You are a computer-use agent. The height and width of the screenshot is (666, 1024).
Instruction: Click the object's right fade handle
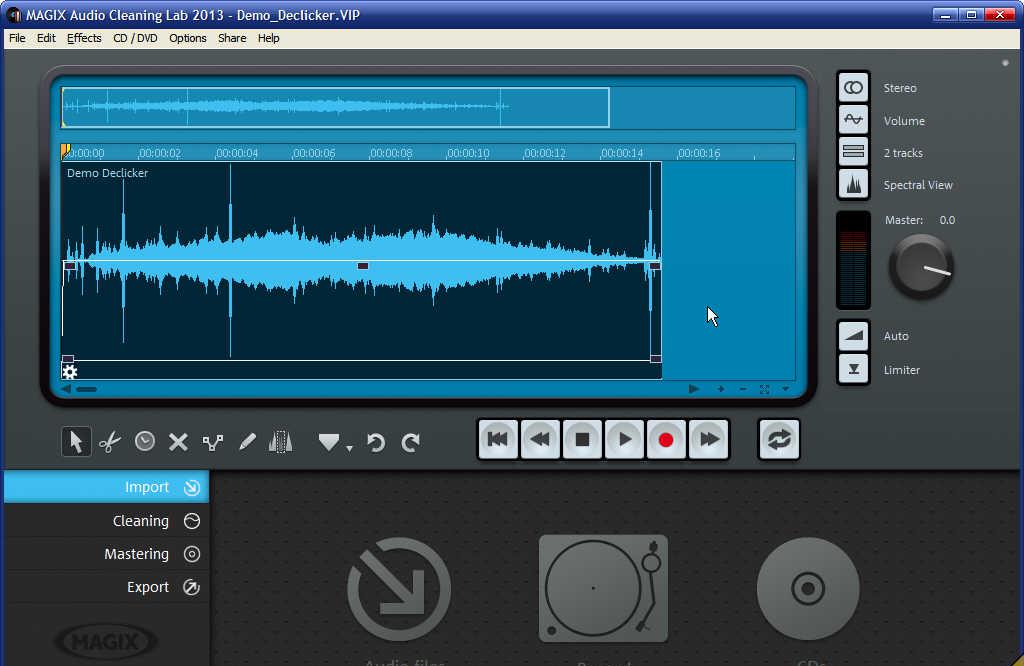pos(654,266)
